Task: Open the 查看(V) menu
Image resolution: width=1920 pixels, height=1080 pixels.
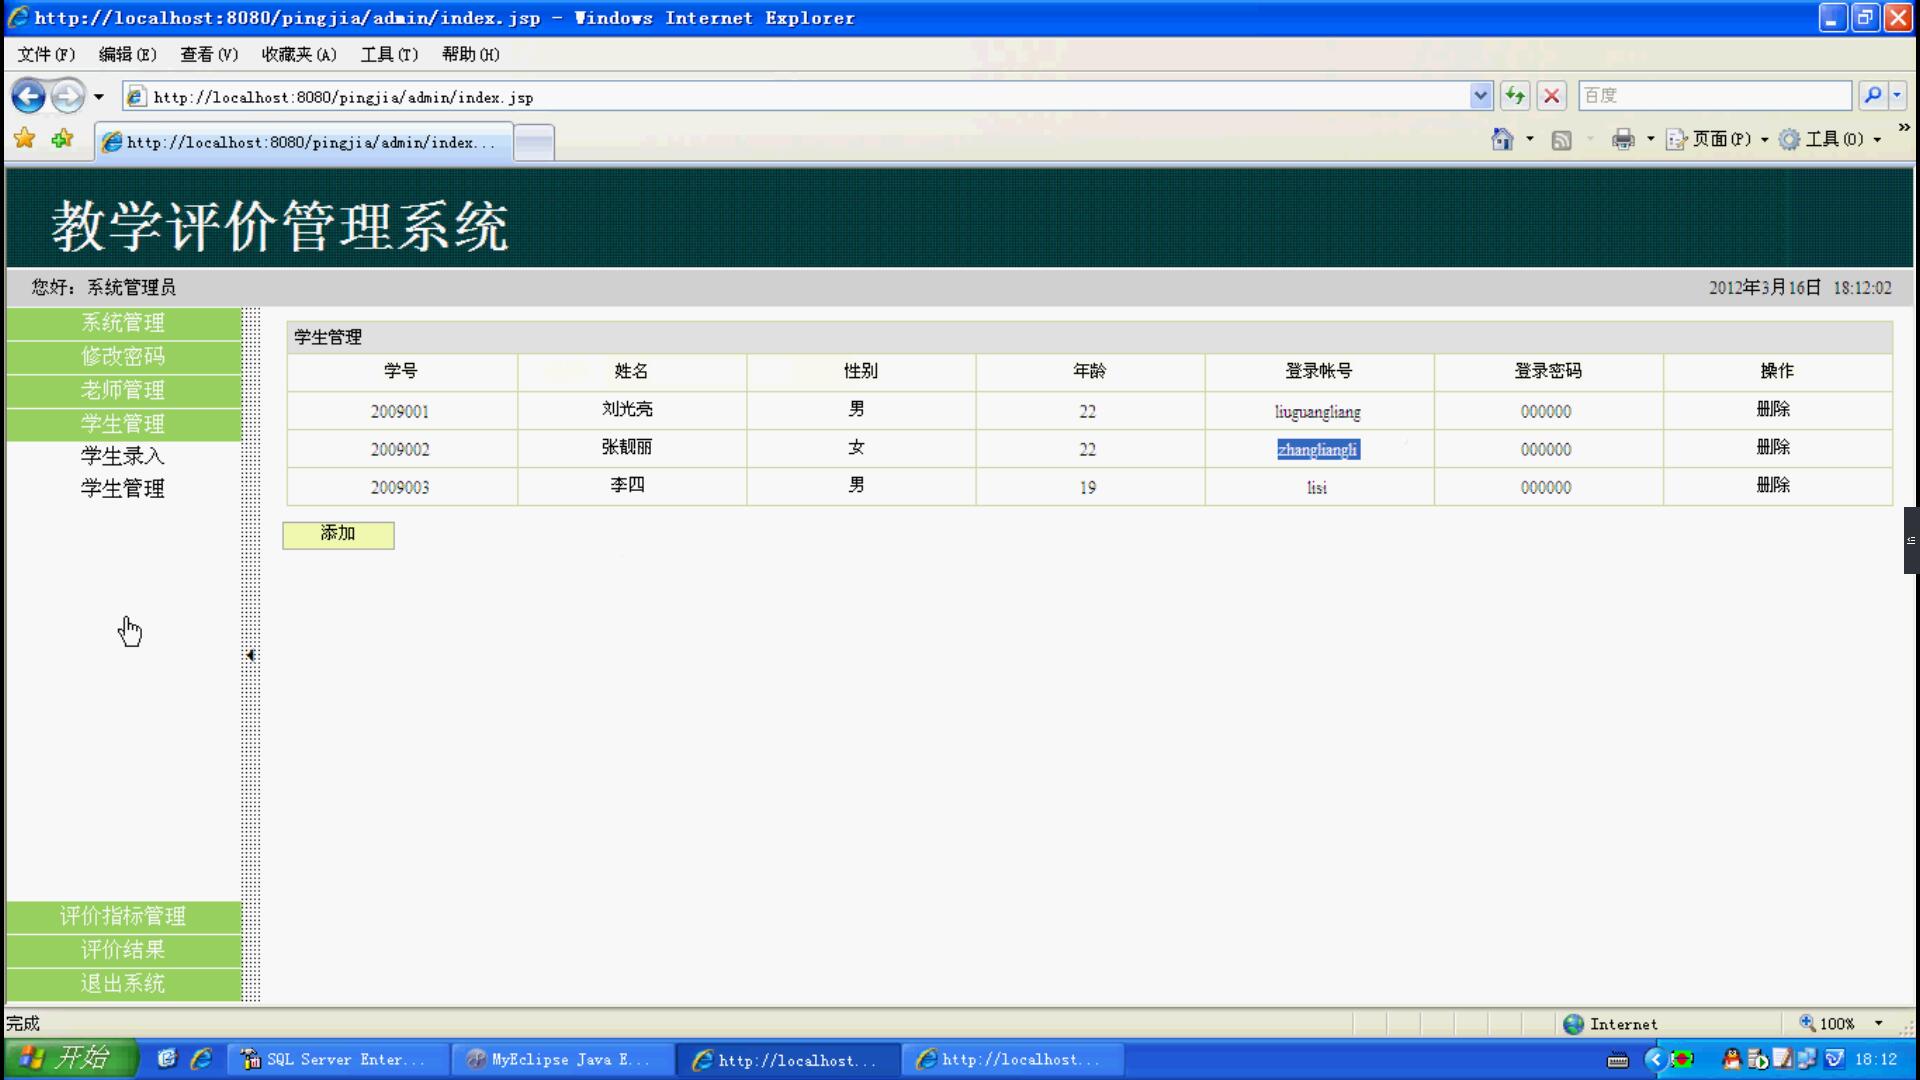Action: [209, 54]
